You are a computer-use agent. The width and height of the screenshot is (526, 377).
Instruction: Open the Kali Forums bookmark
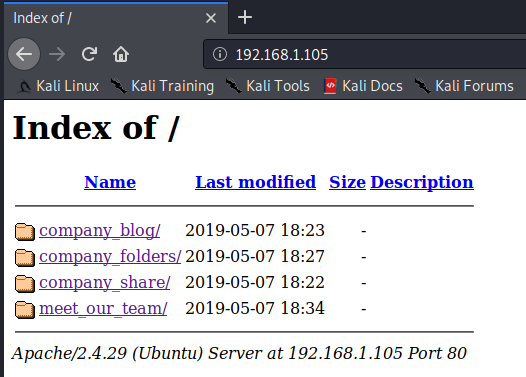point(464,86)
